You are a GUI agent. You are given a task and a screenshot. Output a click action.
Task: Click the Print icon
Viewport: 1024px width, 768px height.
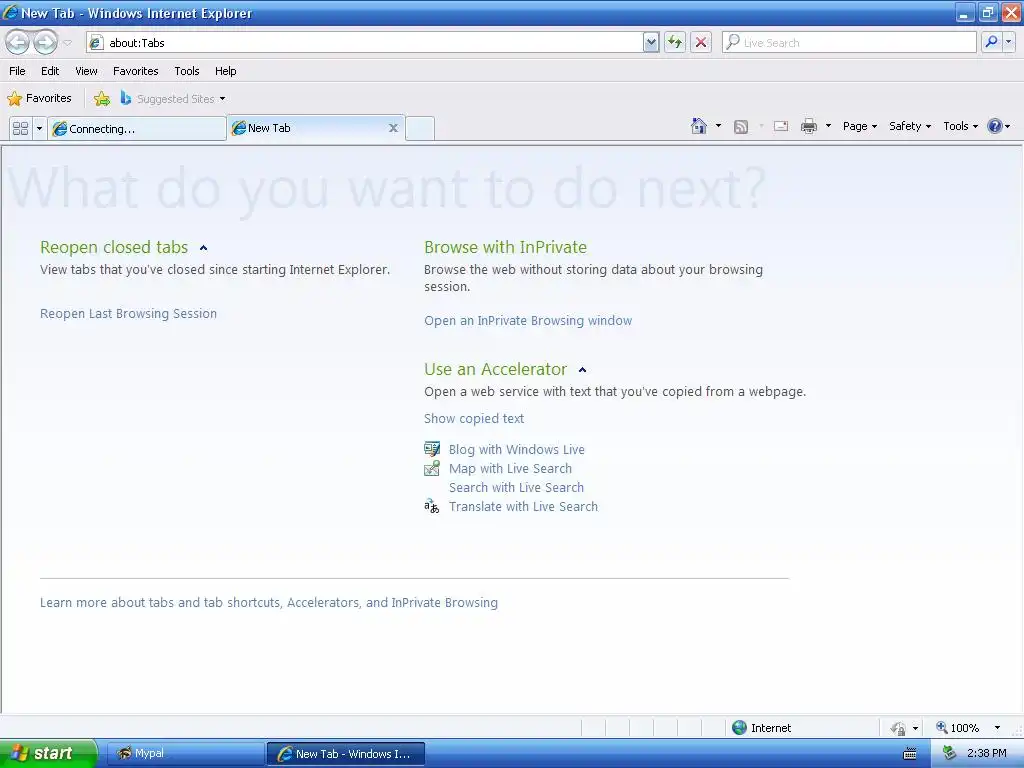809,126
